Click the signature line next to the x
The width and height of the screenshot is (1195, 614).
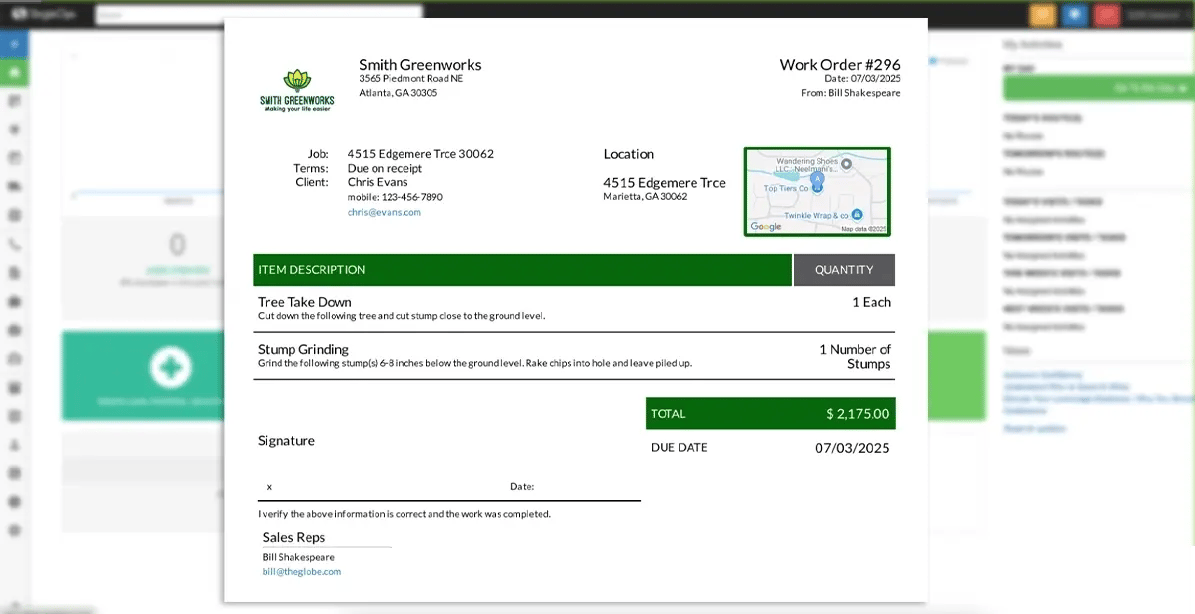(390, 488)
